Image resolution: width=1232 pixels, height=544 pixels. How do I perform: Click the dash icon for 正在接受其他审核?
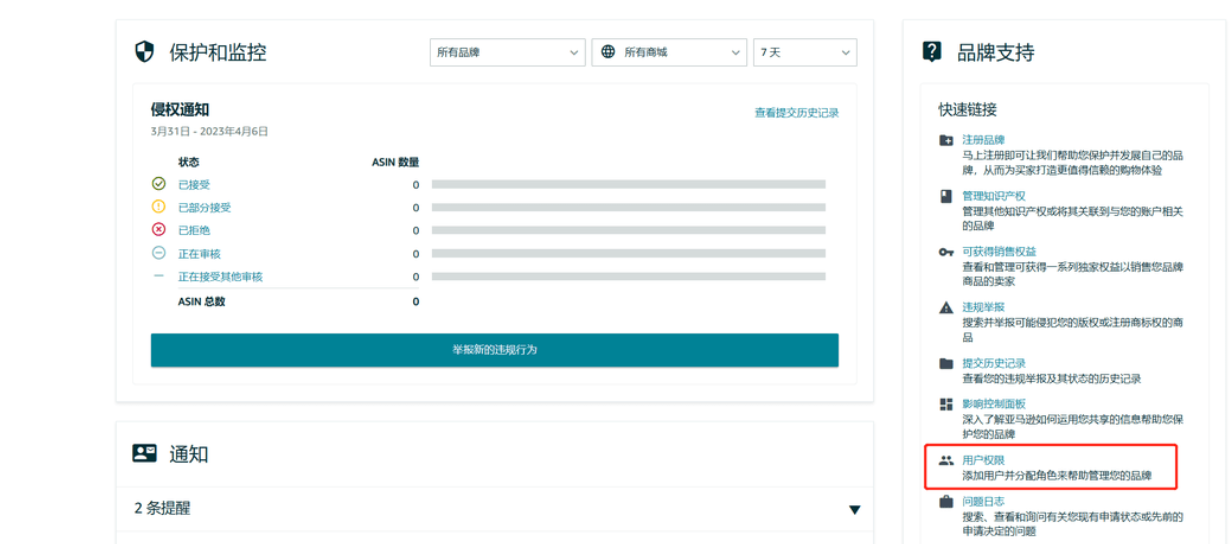158,276
